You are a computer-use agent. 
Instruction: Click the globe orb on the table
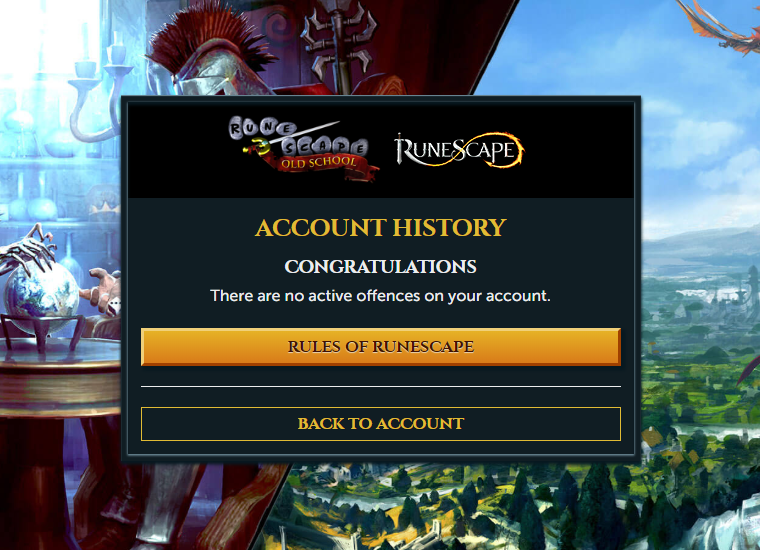(43, 293)
